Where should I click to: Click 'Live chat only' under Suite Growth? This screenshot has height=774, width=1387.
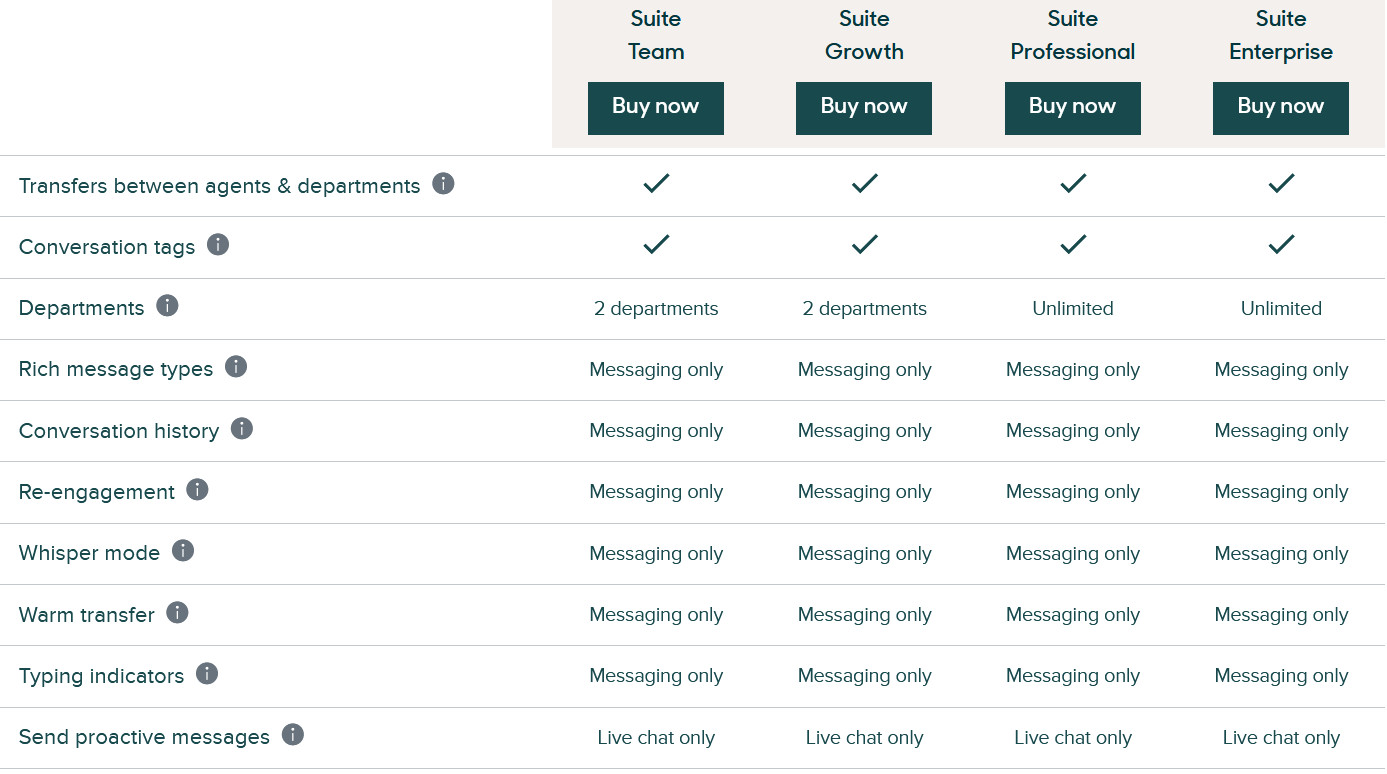point(864,738)
